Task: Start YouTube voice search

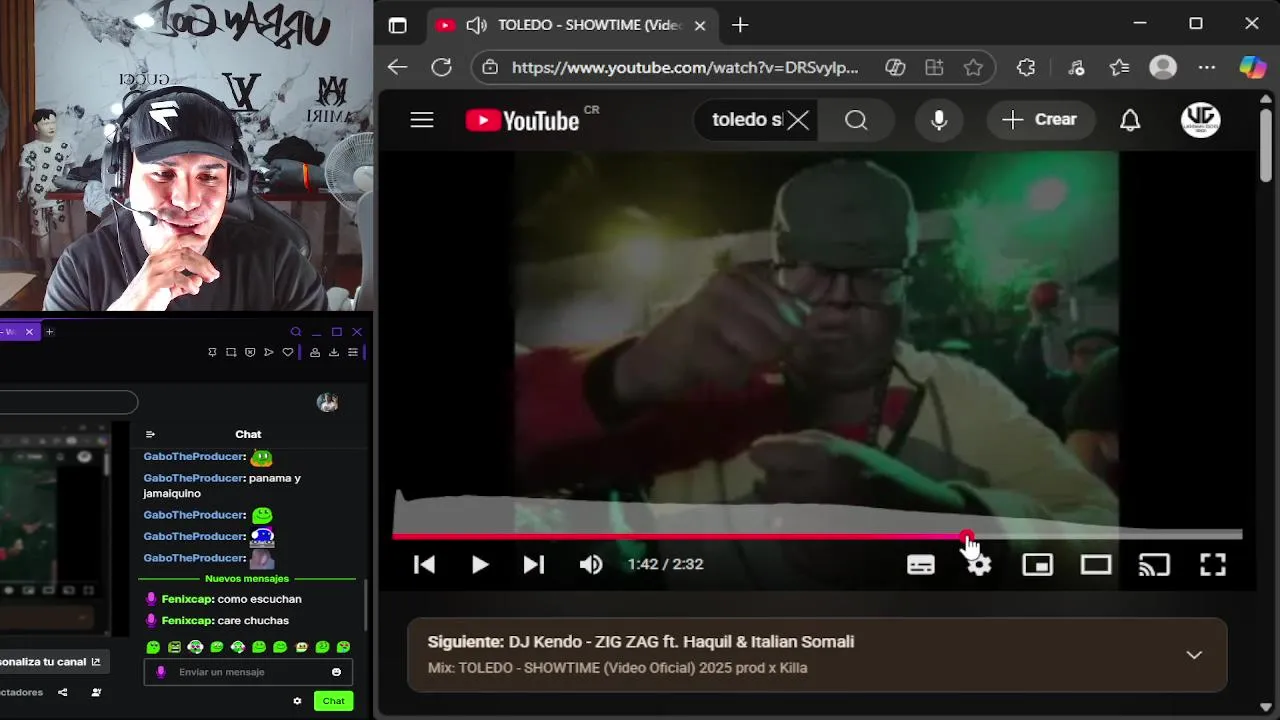Action: (938, 120)
